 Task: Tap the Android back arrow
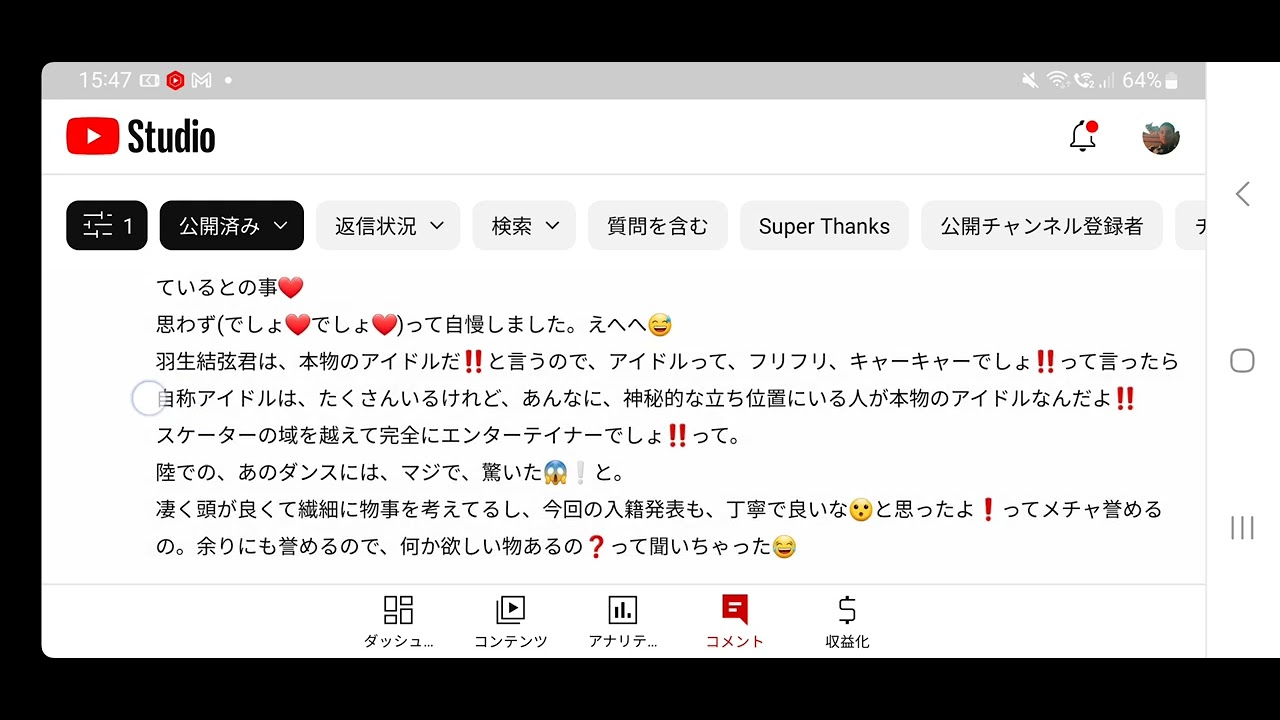[1242, 194]
